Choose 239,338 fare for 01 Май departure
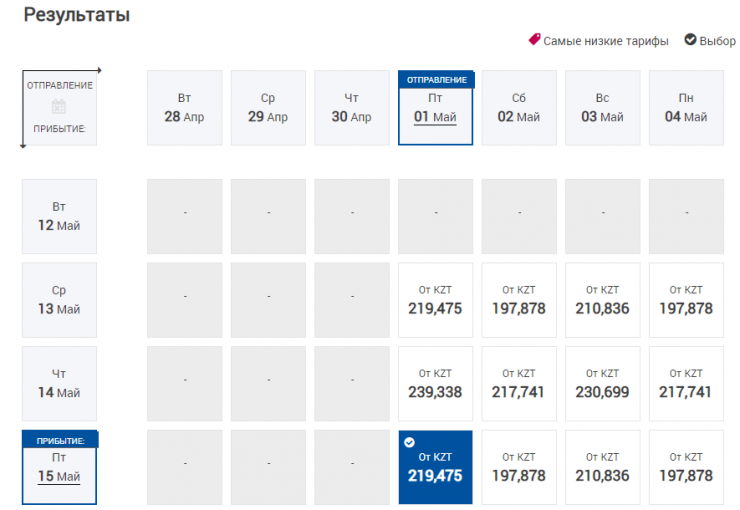Image resolution: width=740 pixels, height=510 pixels. 435,383
